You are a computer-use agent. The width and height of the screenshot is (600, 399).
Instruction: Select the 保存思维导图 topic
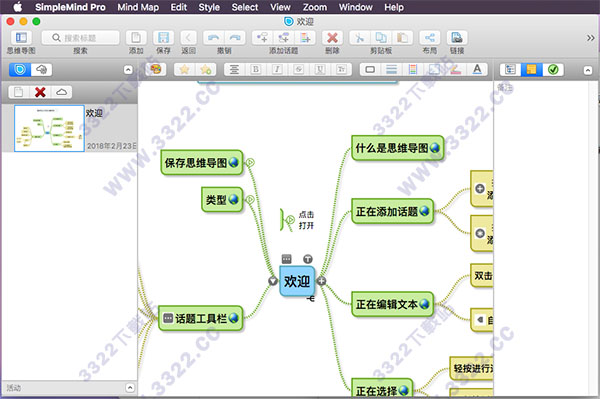click(x=202, y=163)
